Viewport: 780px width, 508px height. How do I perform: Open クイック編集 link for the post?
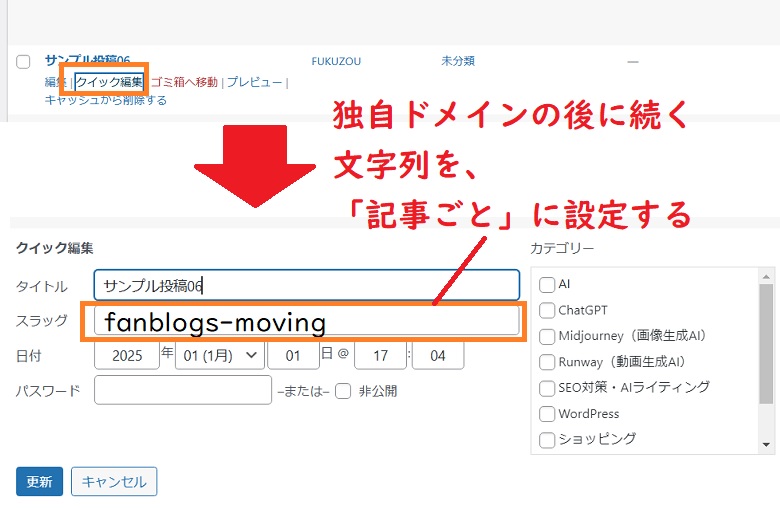coord(109,82)
